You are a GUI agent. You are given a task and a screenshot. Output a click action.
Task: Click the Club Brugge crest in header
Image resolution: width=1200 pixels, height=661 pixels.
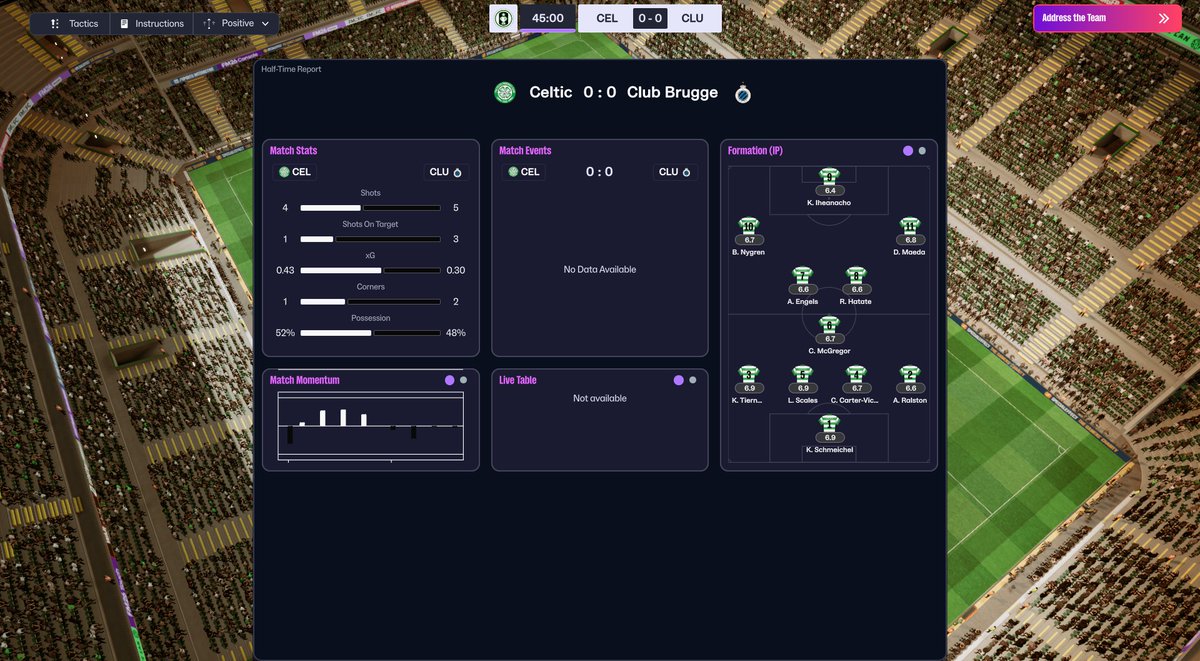pos(743,93)
